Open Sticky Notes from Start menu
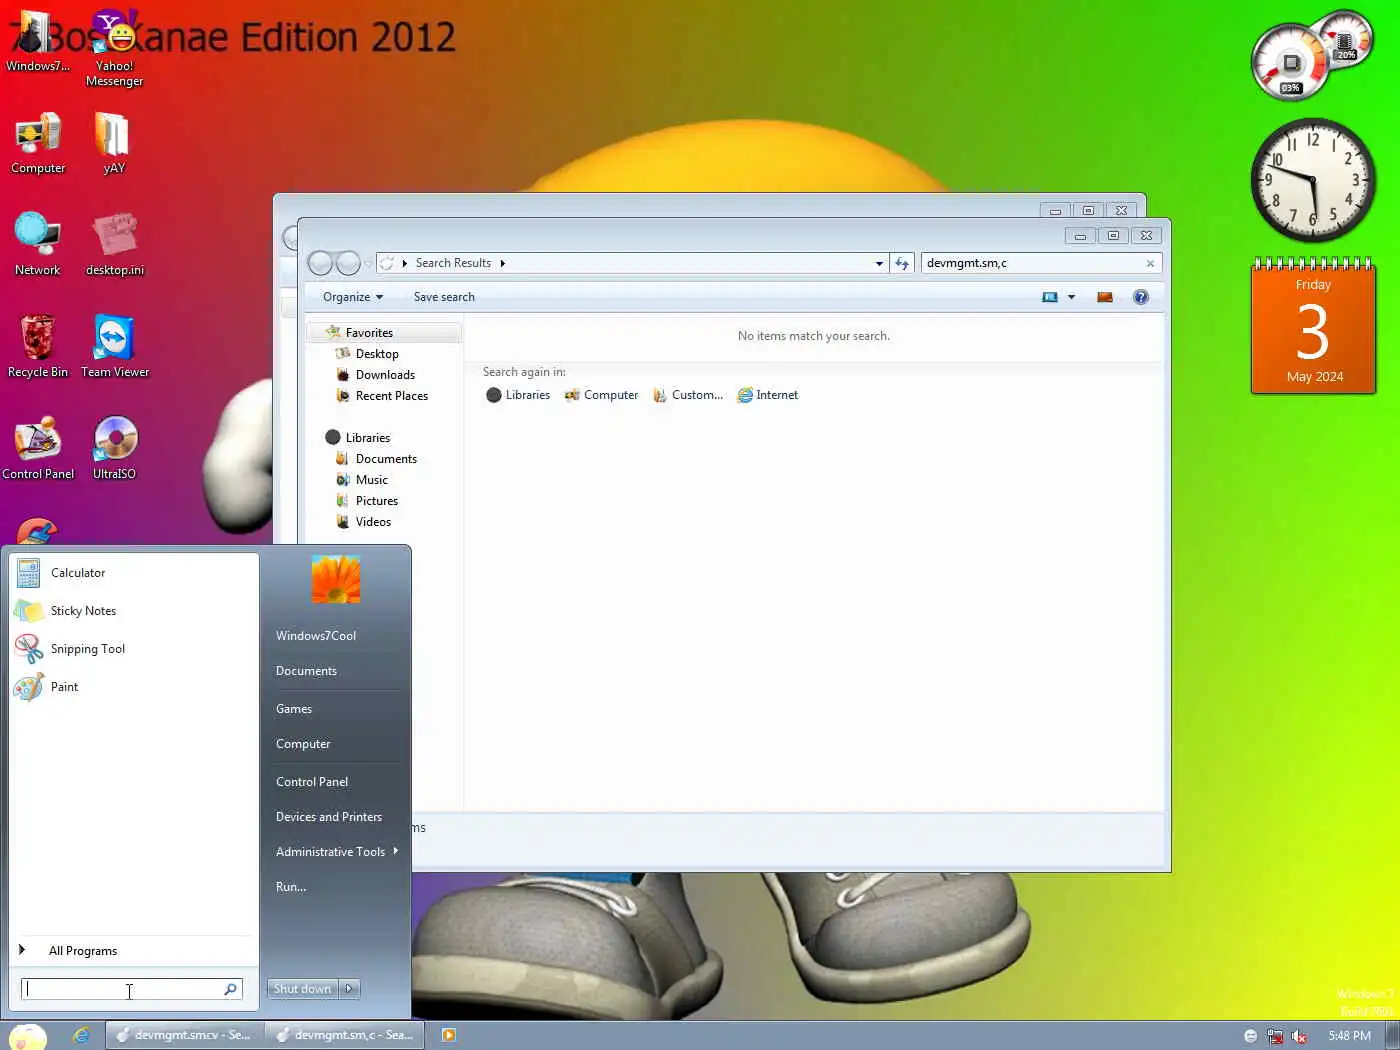This screenshot has height=1050, width=1400. click(134, 611)
